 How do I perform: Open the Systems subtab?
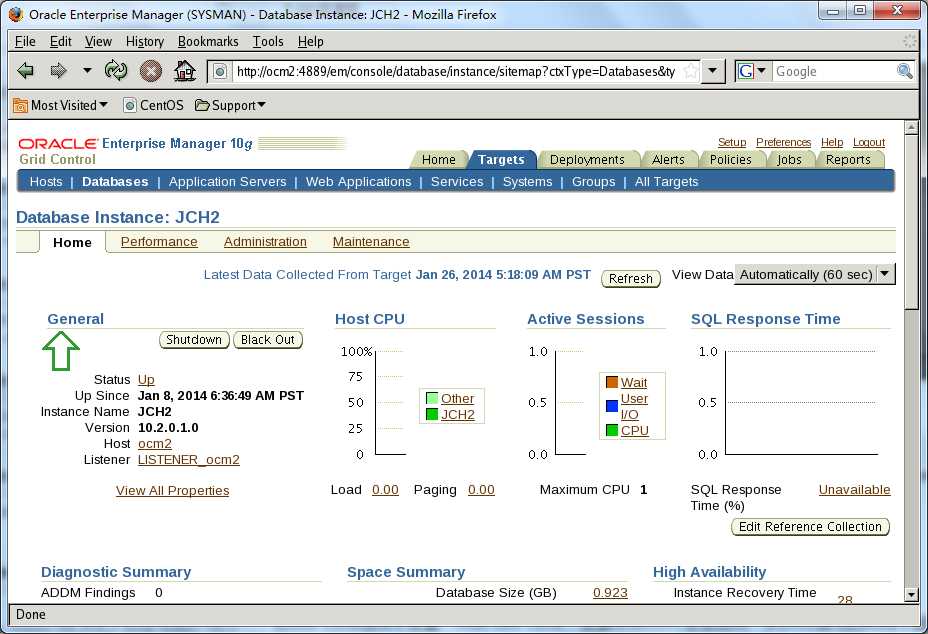tap(527, 182)
